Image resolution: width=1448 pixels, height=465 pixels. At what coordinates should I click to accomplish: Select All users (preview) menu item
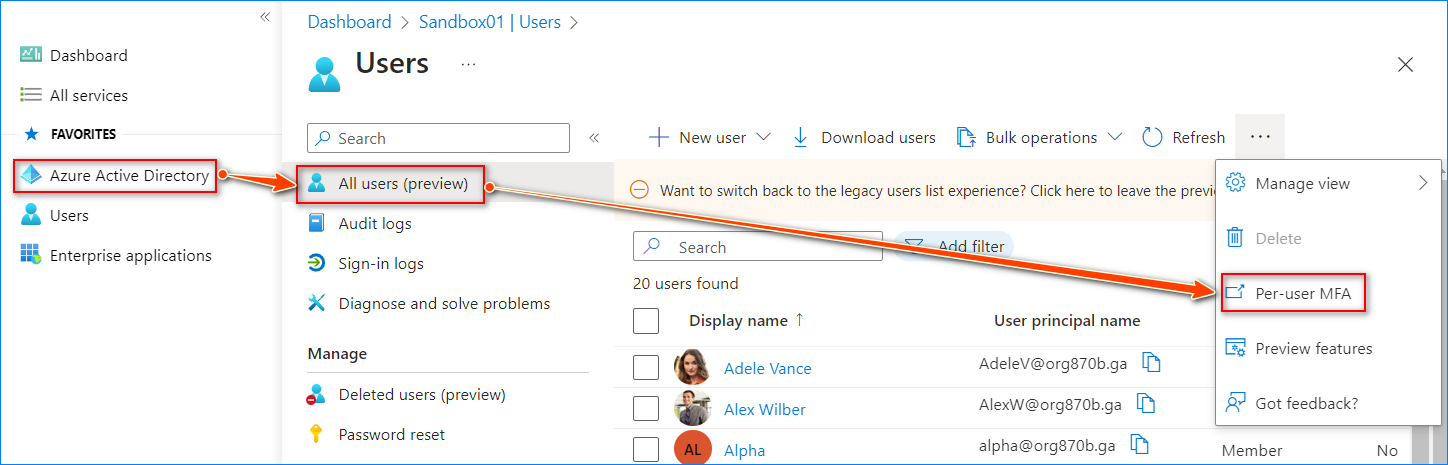pyautogui.click(x=390, y=184)
